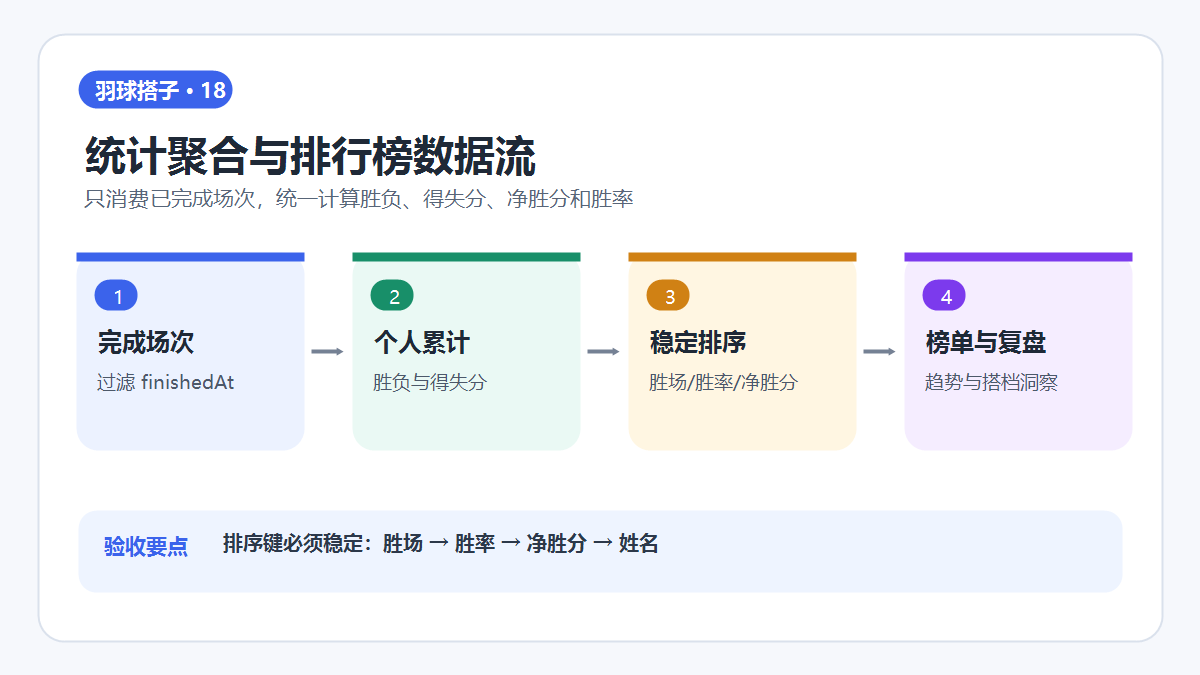Screen dimensions: 1200x675
Task: Select the title 统计聚合与排行榜数据流
Action: 311,157
